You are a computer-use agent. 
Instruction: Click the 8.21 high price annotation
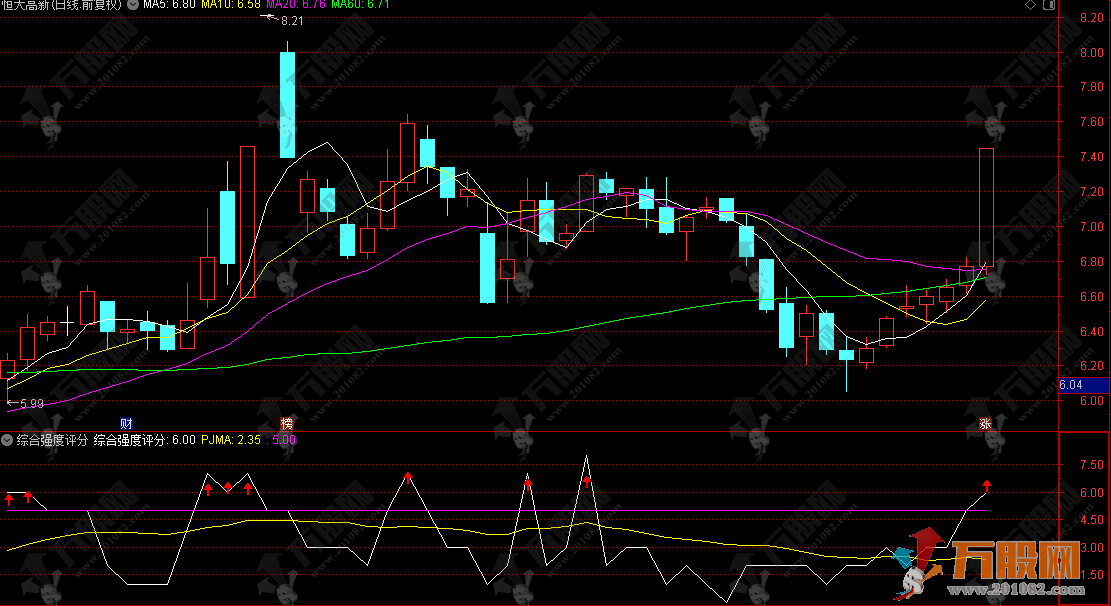click(292, 20)
